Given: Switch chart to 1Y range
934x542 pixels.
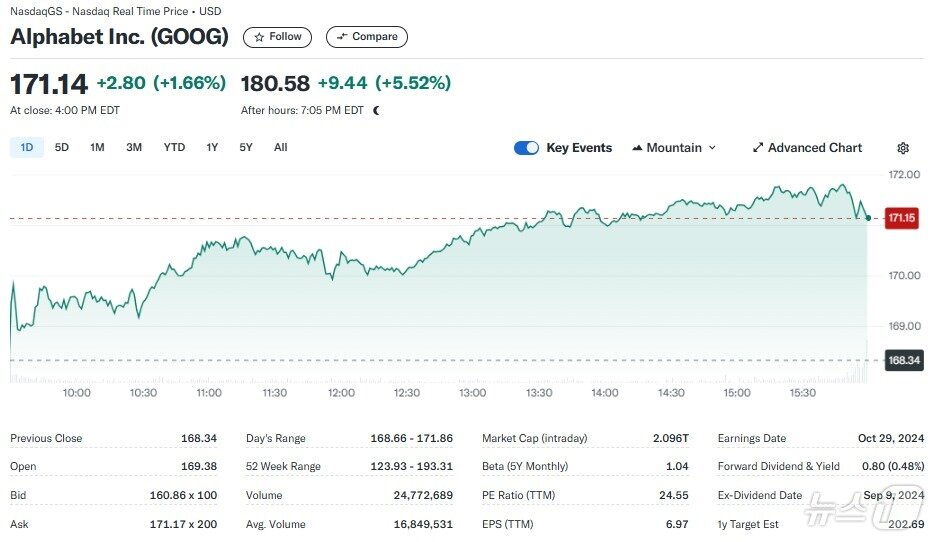Looking at the screenshot, I should click(212, 148).
